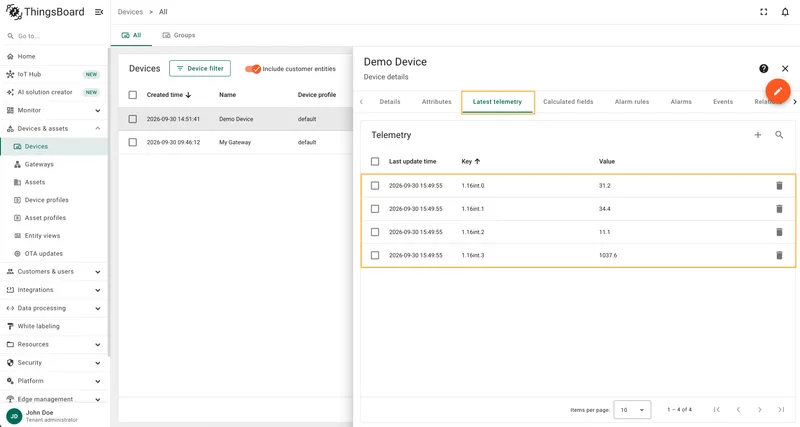Click the ThingsBoard logo icon
Image resolution: width=800 pixels, height=427 pixels.
[14, 12]
